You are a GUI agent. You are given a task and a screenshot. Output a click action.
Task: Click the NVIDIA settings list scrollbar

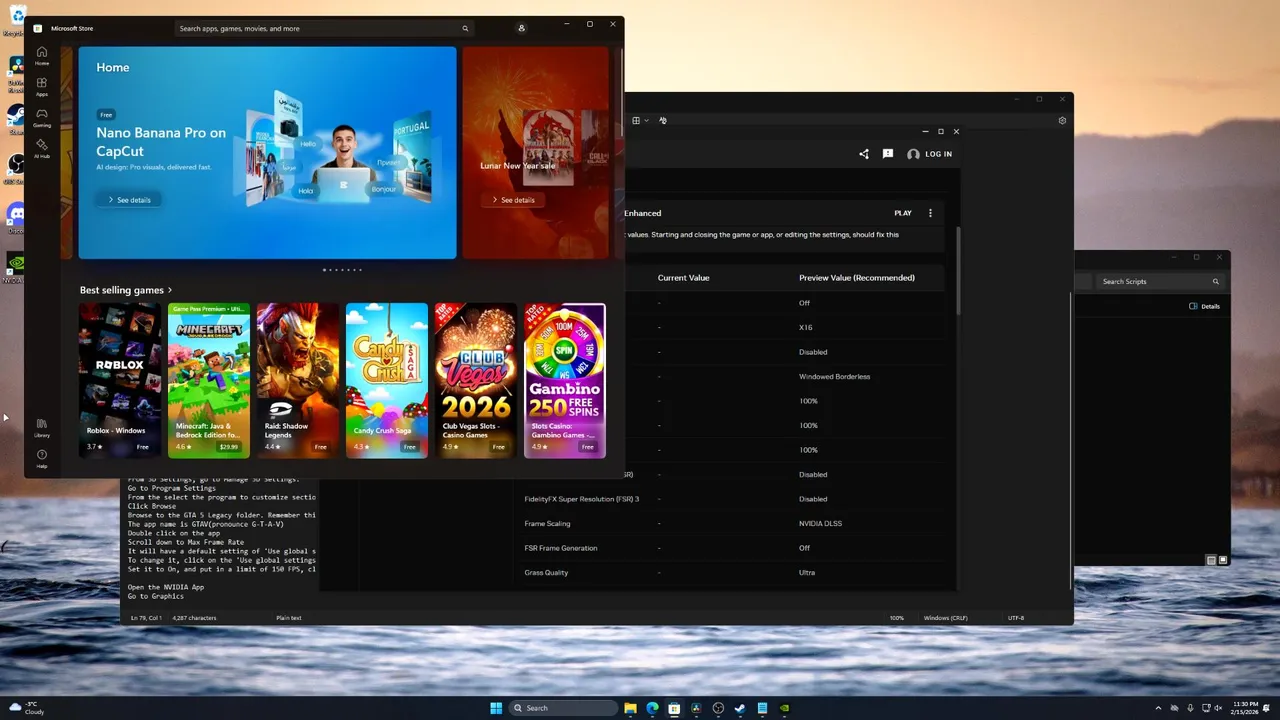click(958, 270)
